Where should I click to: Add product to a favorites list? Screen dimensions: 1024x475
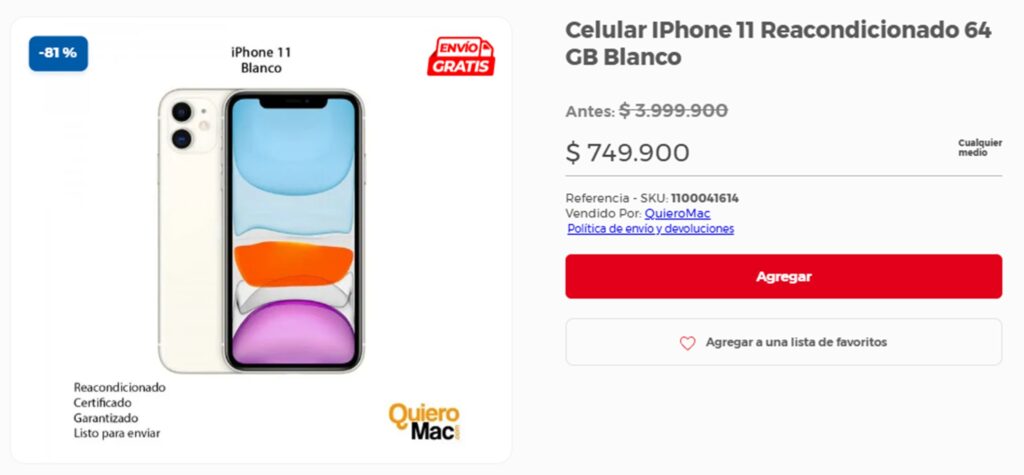pyautogui.click(x=783, y=342)
